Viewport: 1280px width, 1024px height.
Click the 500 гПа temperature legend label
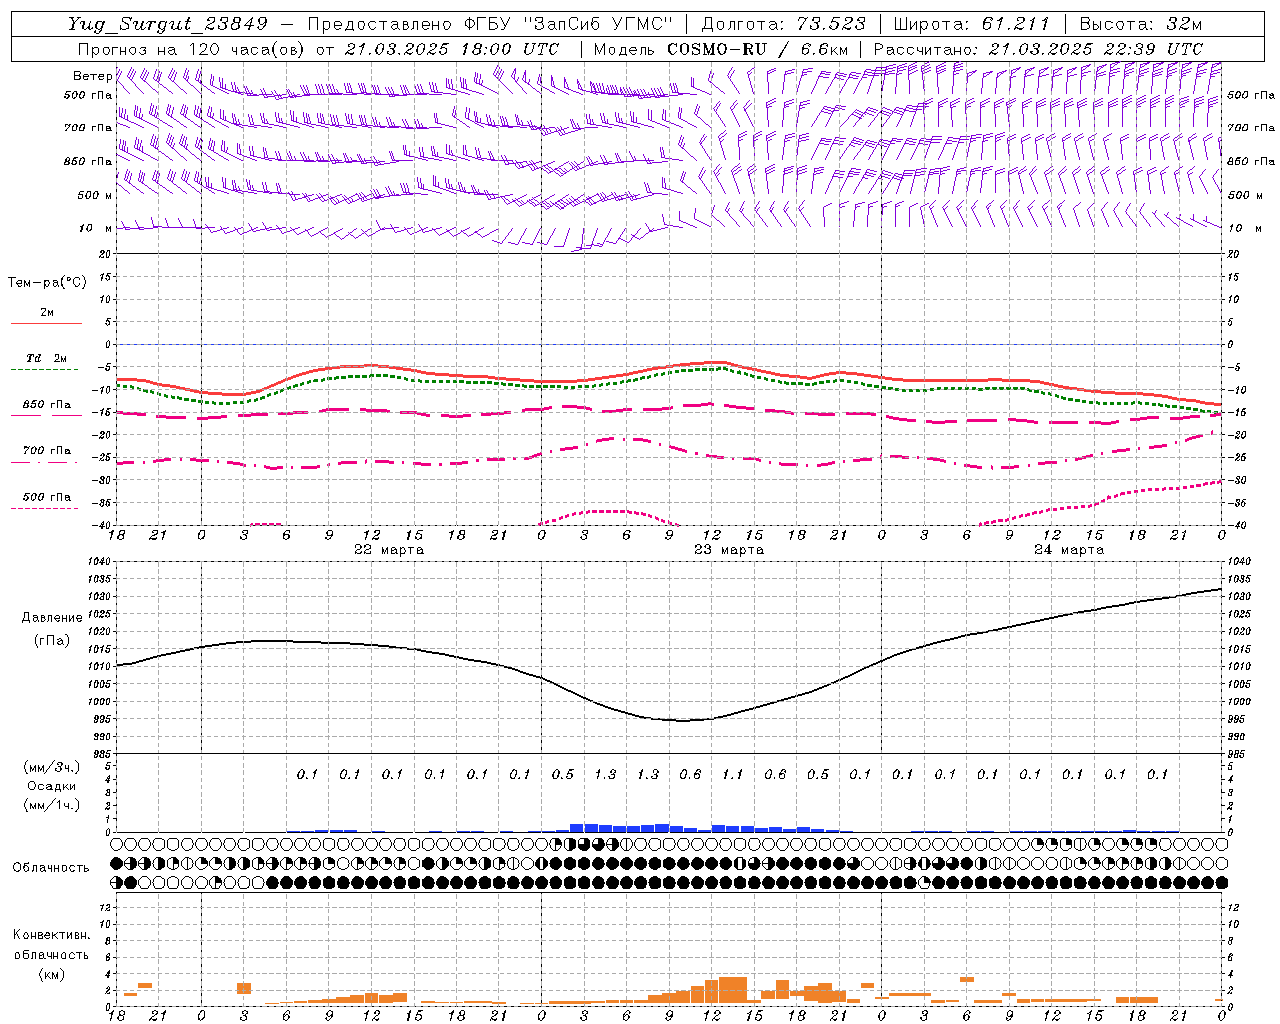pyautogui.click(x=47, y=497)
